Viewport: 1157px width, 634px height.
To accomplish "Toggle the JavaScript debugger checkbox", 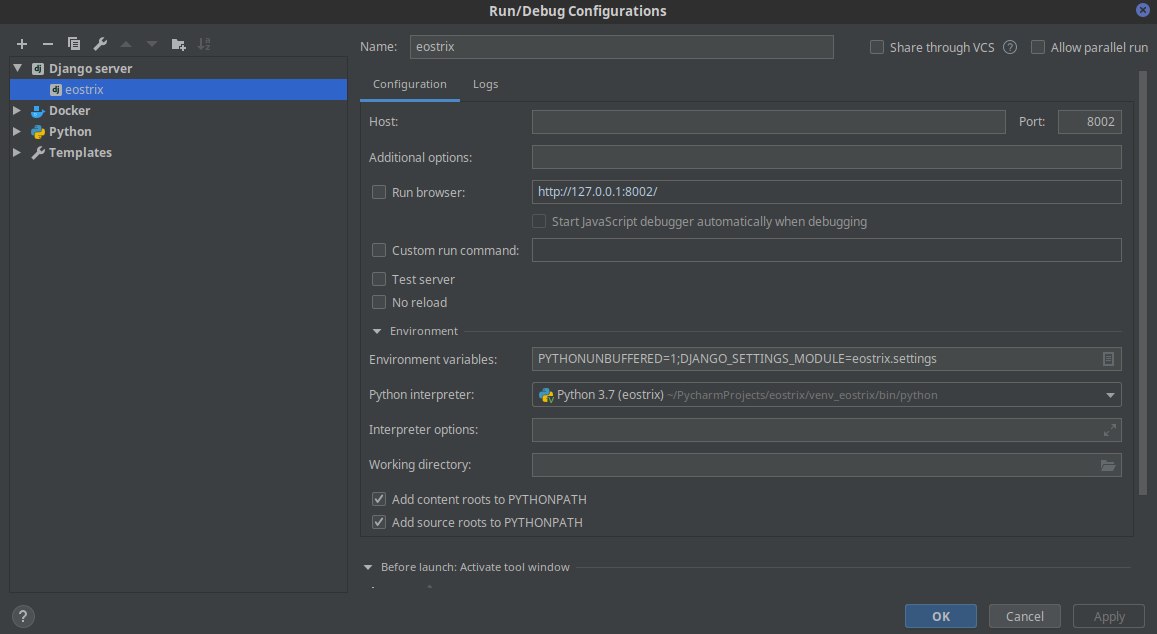I will click(x=539, y=221).
